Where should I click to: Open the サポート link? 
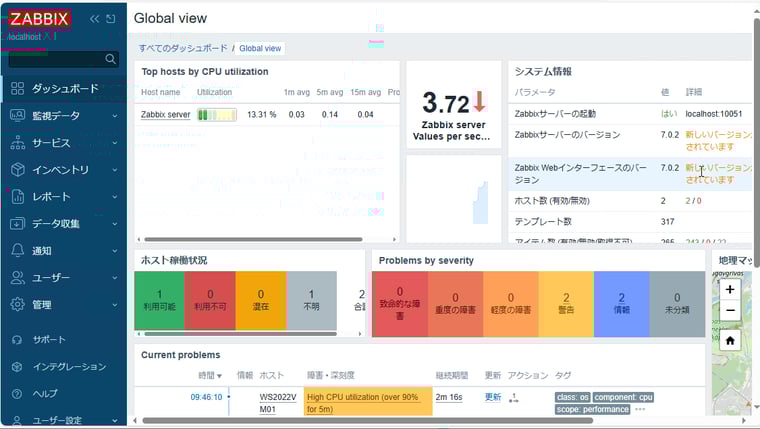tap(48, 340)
